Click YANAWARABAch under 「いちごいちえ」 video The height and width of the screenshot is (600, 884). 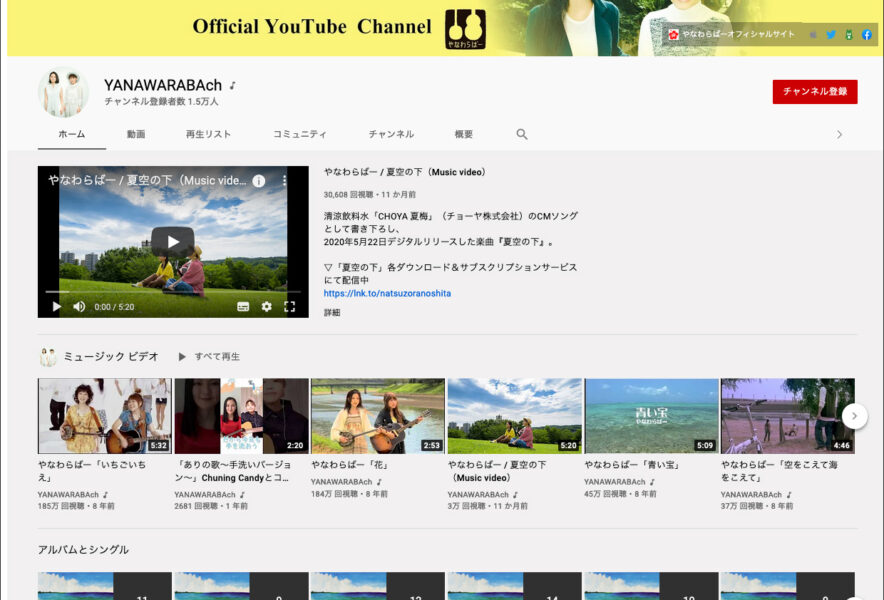click(68, 495)
